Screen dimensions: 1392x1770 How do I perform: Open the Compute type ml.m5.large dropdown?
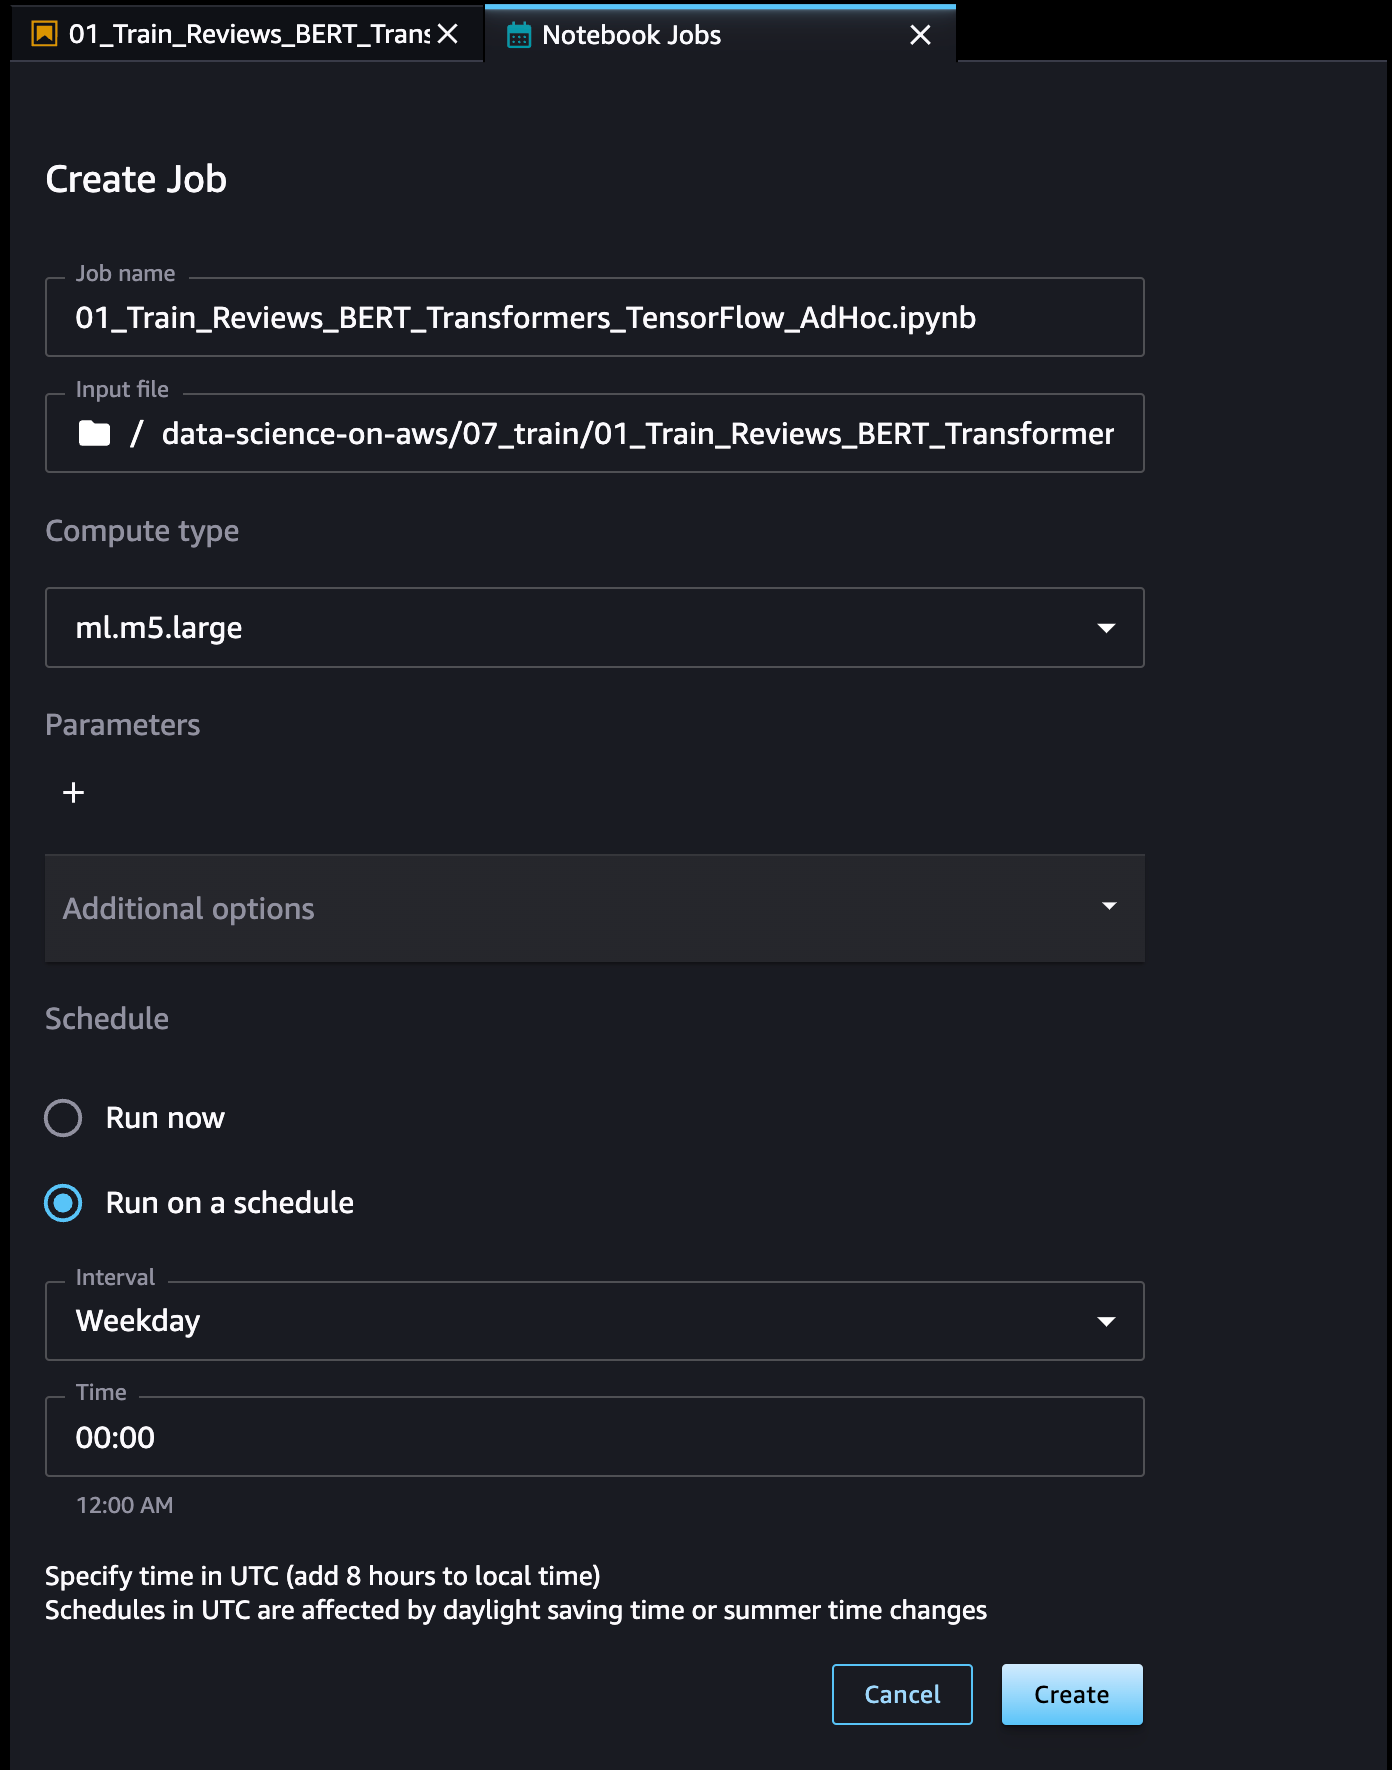(x=594, y=627)
